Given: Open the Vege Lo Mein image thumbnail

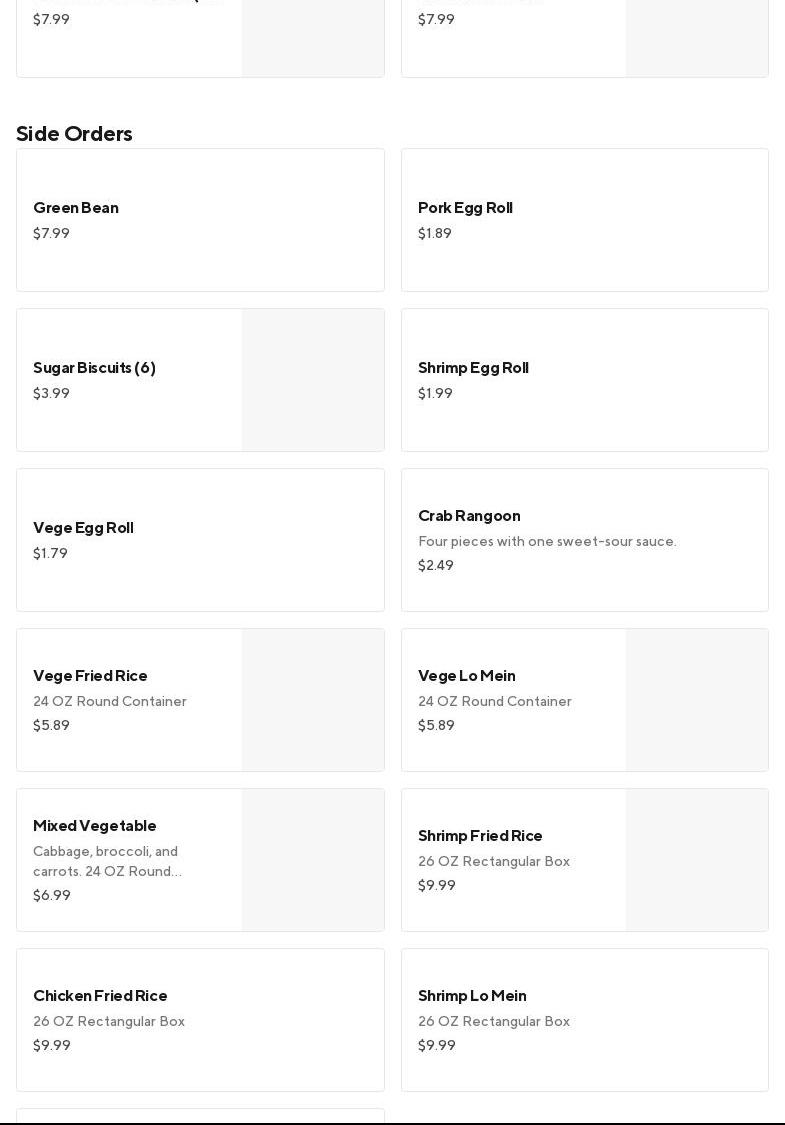Looking at the screenshot, I should tap(697, 700).
